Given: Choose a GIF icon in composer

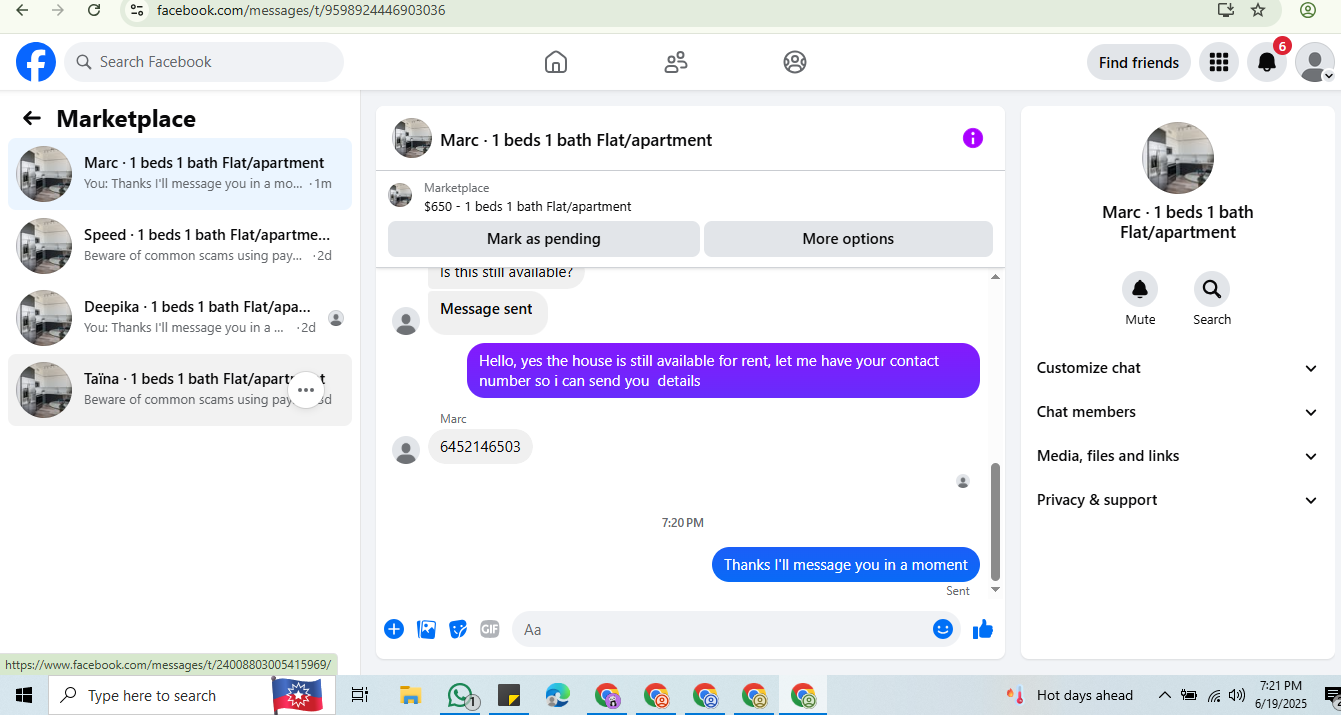Looking at the screenshot, I should click(x=489, y=629).
